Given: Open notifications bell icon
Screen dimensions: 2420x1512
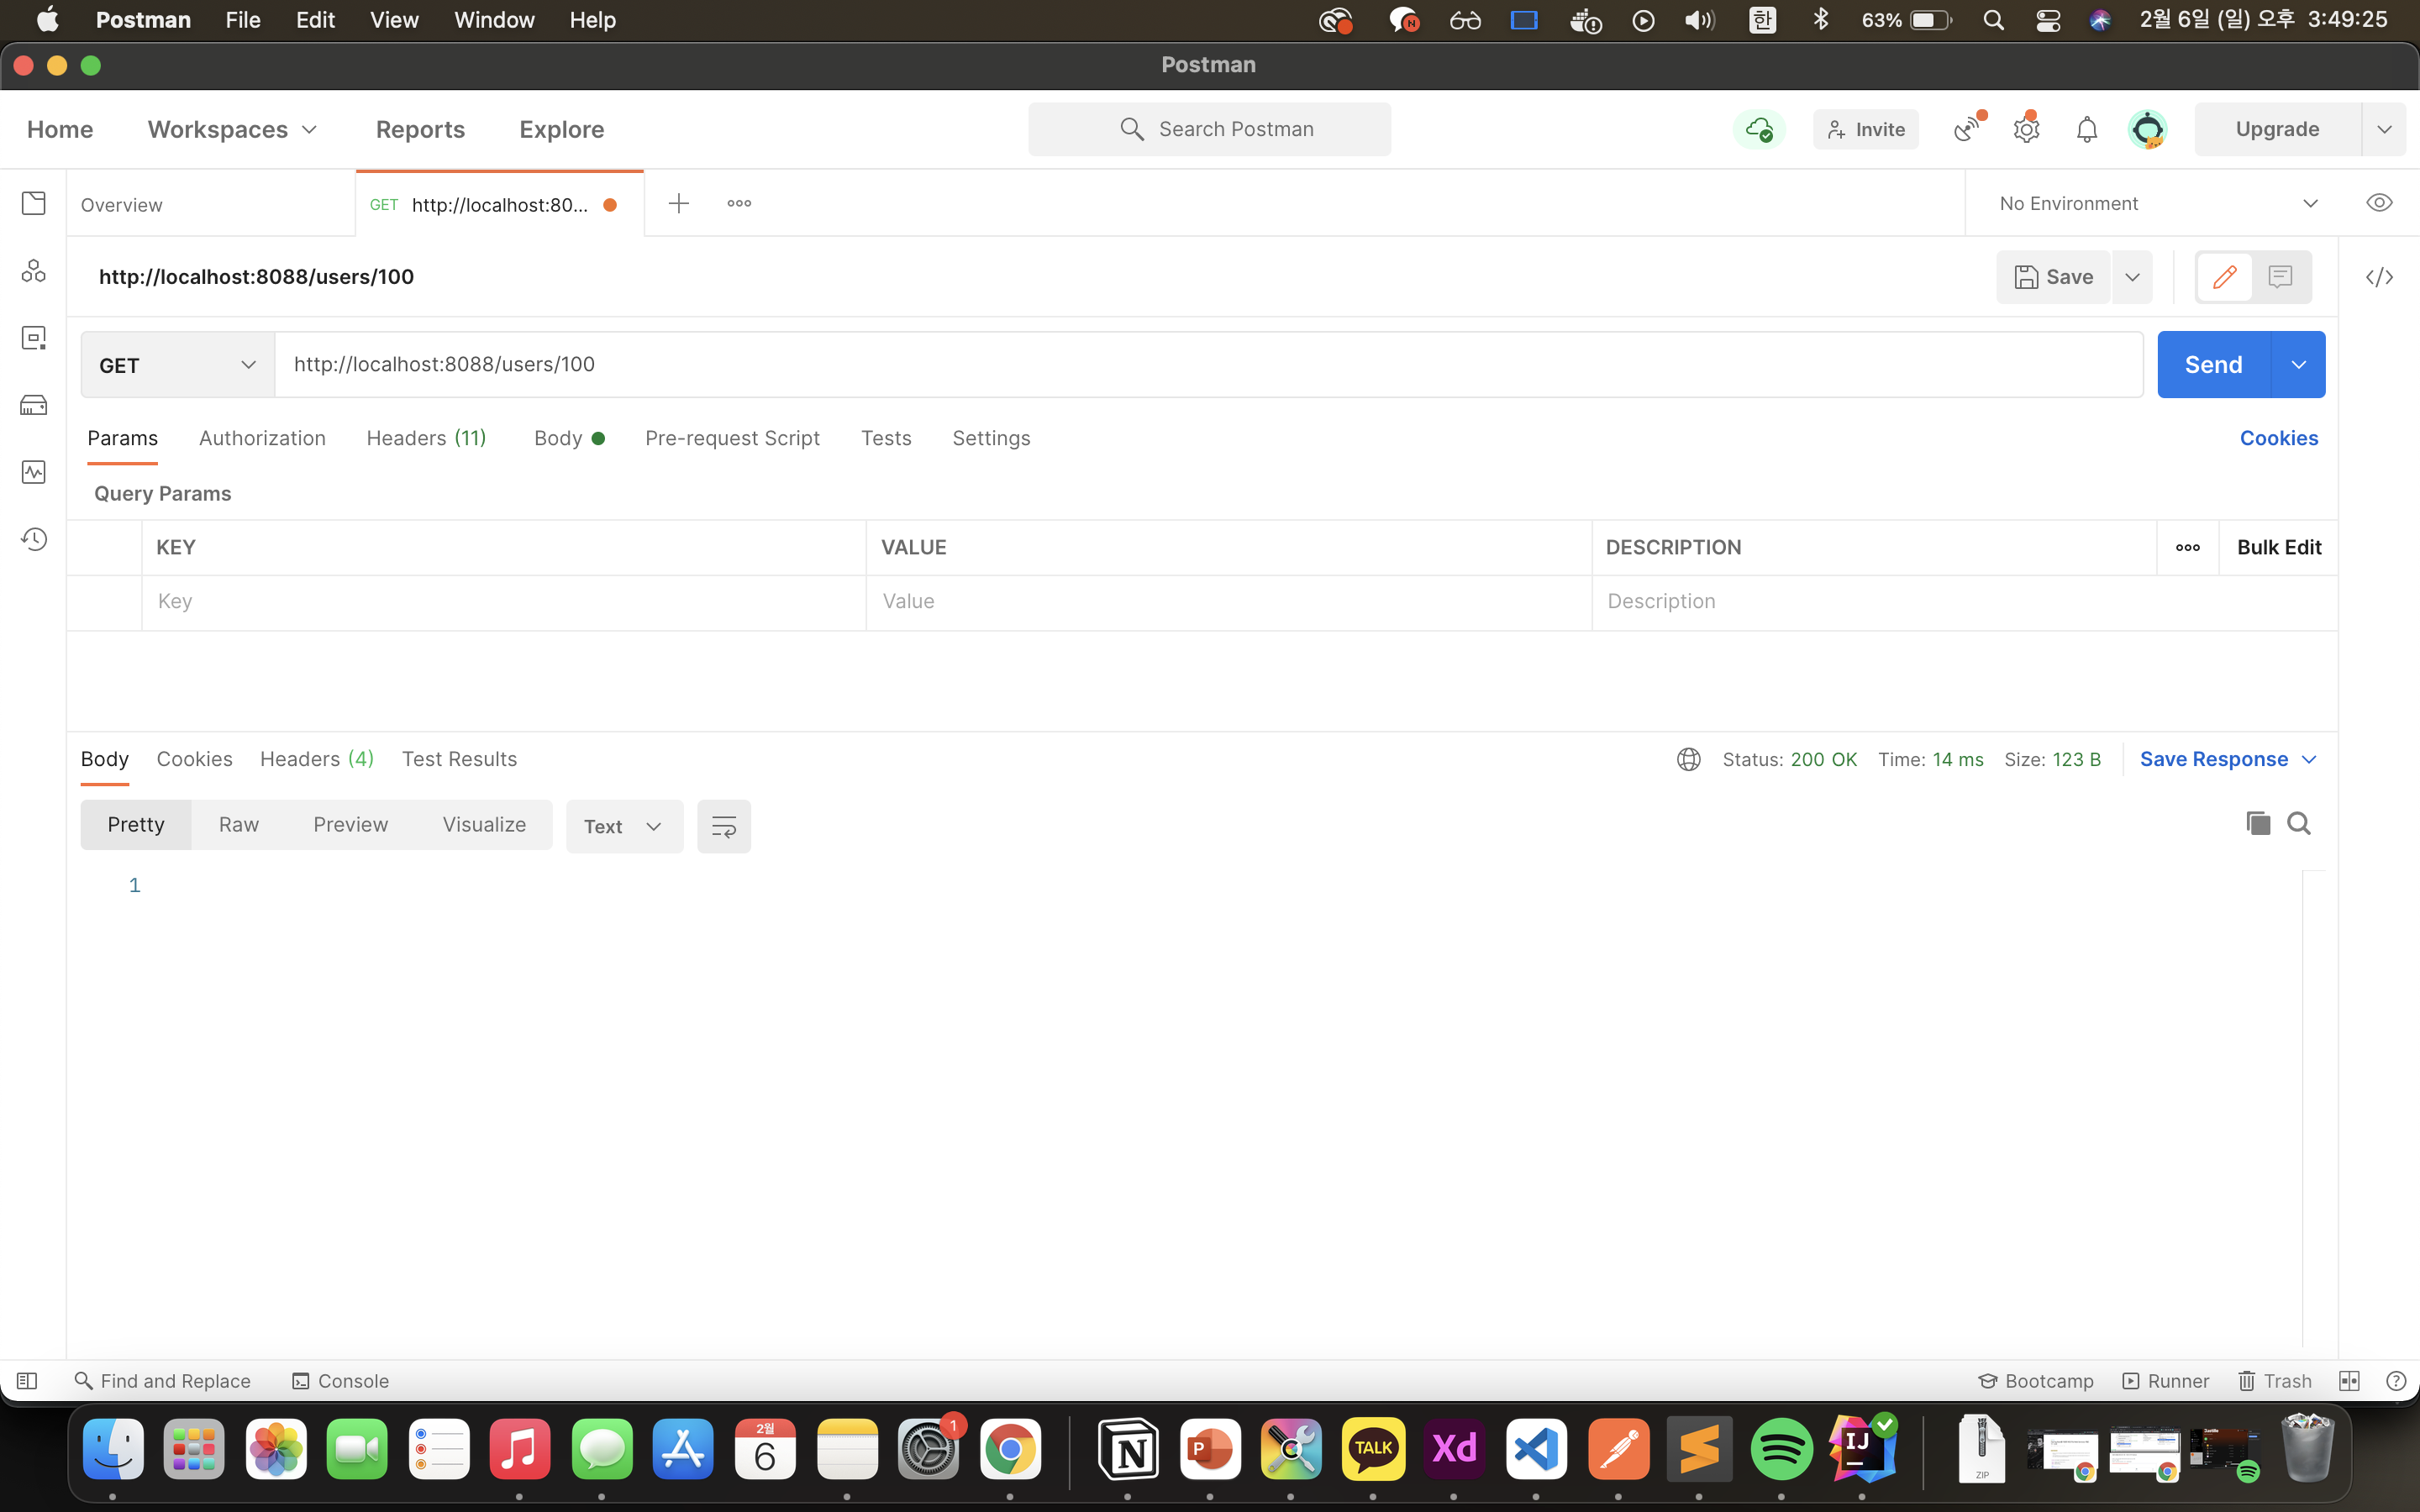Looking at the screenshot, I should (x=2086, y=129).
